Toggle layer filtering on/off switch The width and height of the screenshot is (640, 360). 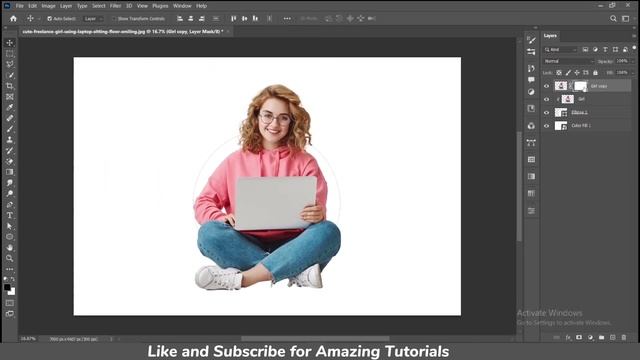click(x=634, y=48)
